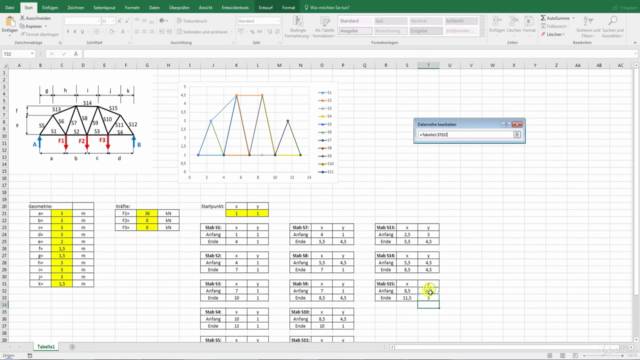The width and height of the screenshot is (640, 360).
Task: Open Suchen und Auswählen
Action: pos(612,27)
